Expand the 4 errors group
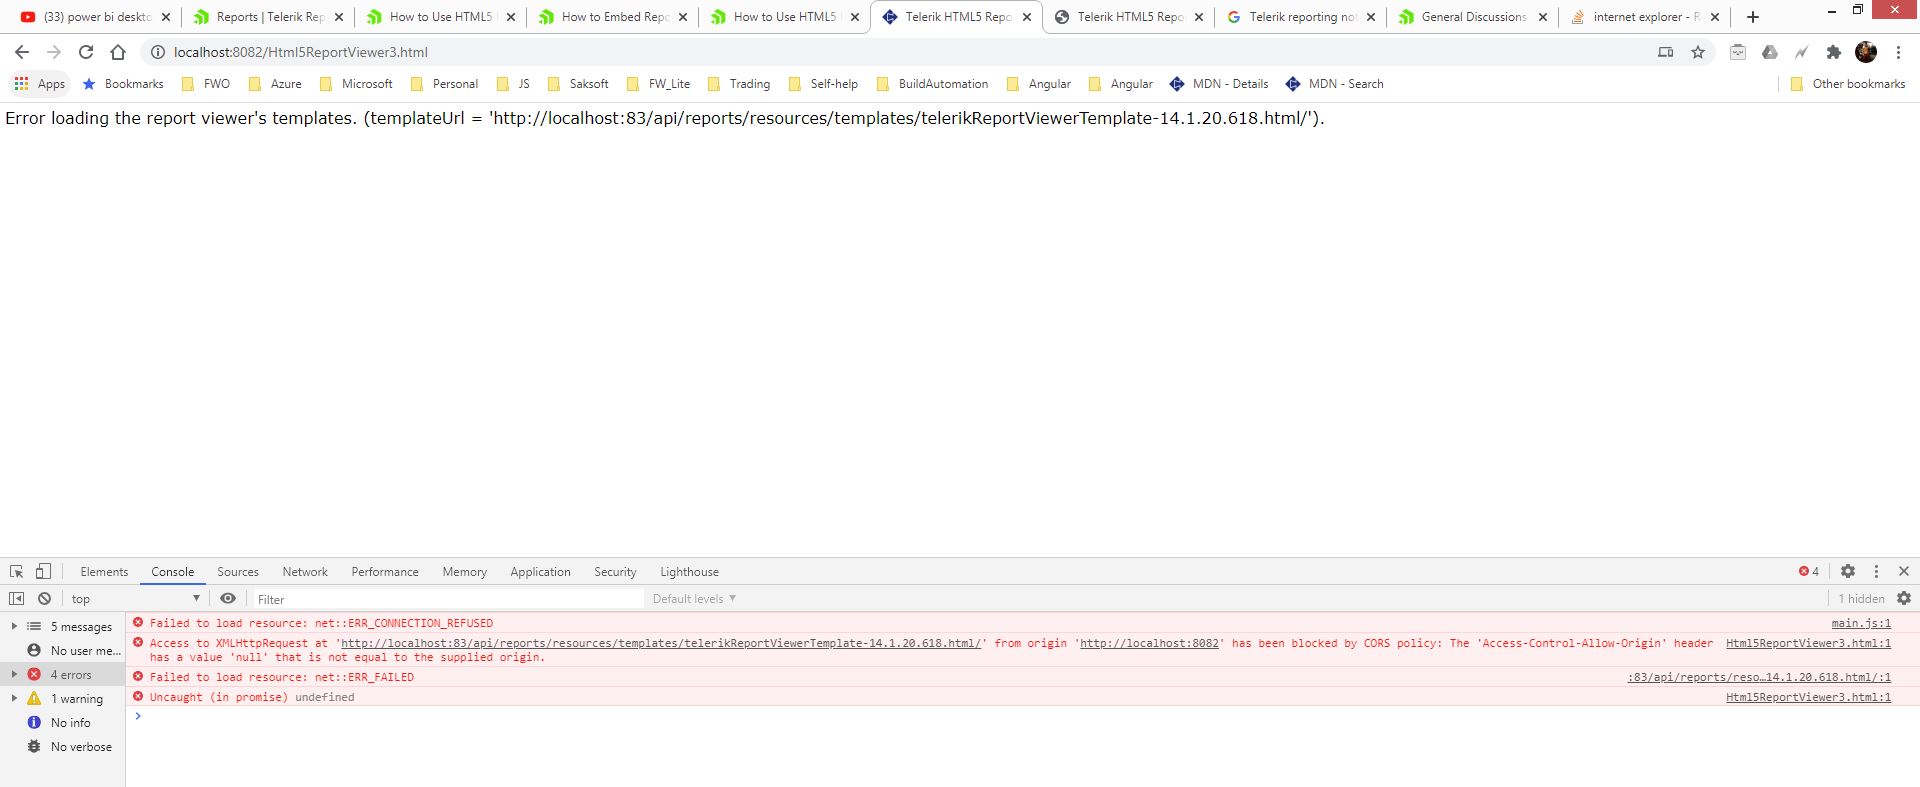The image size is (1920, 787). tap(14, 675)
